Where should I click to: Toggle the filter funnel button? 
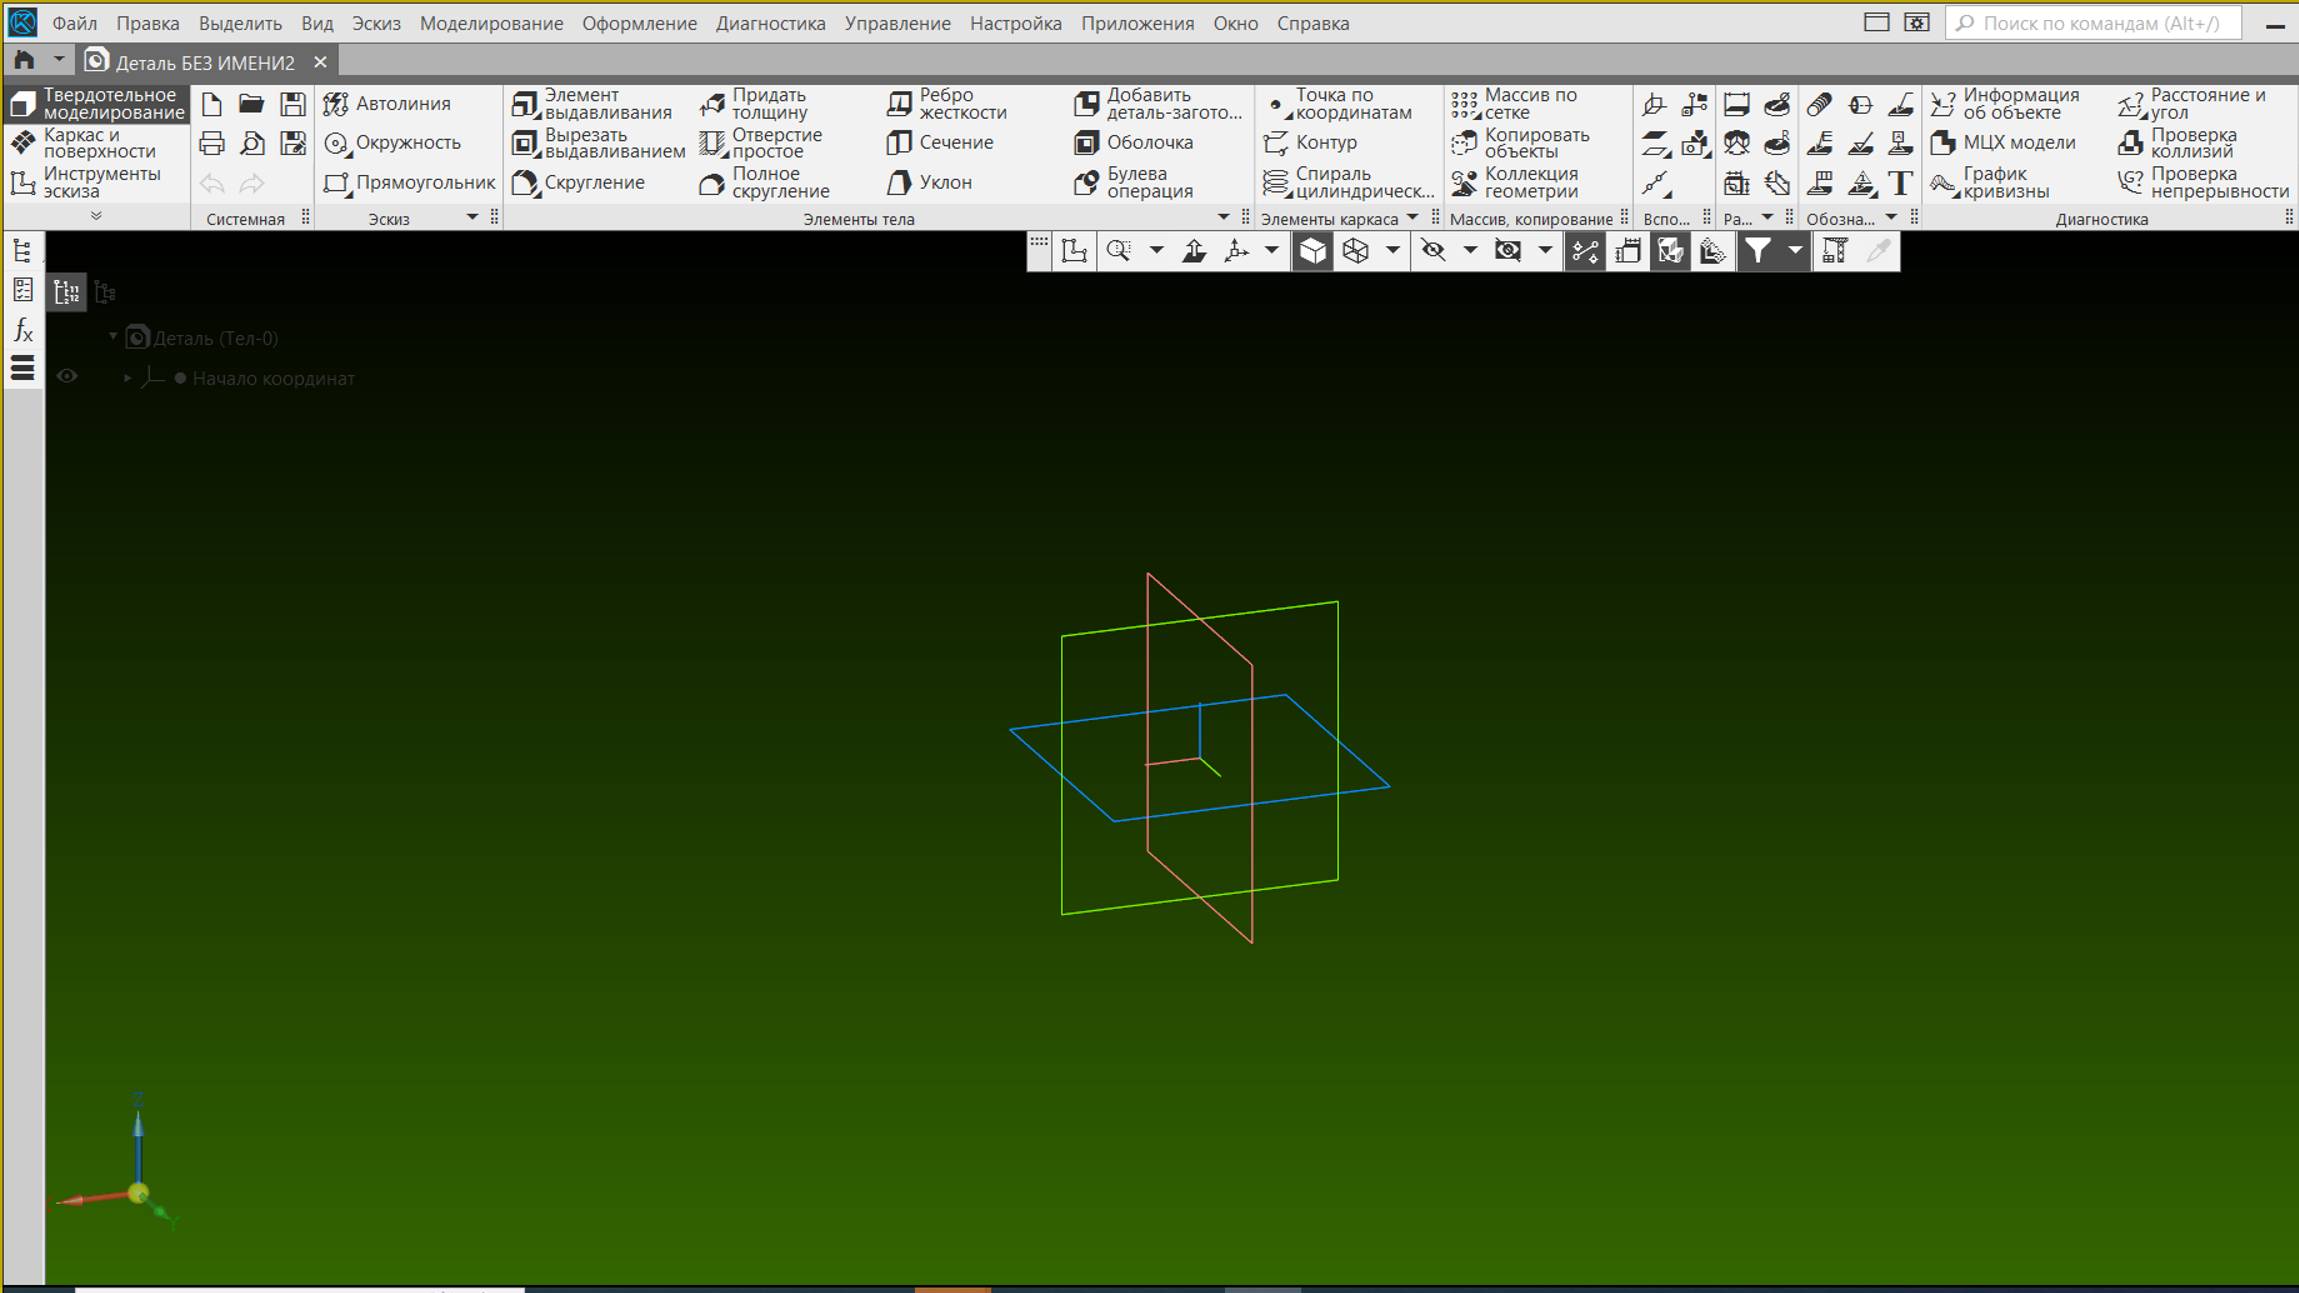point(1757,251)
